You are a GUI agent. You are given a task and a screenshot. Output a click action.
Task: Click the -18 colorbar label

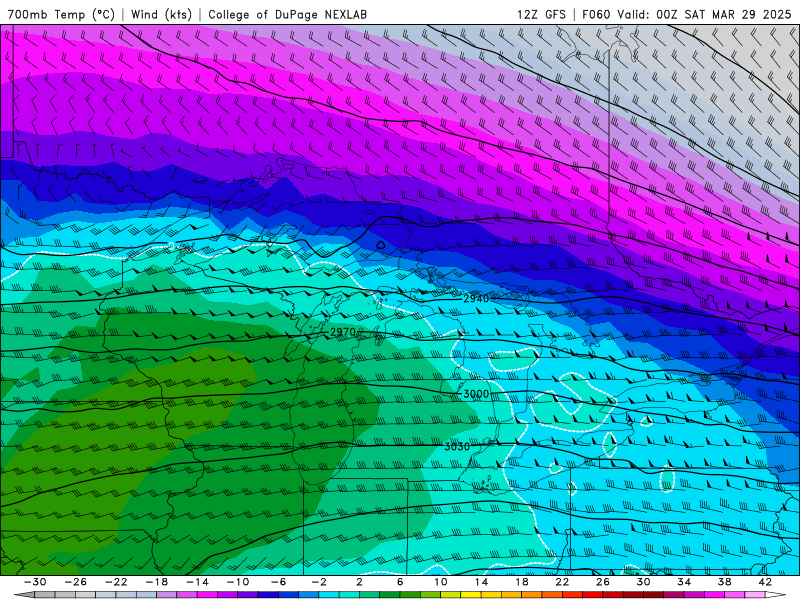click(x=157, y=582)
